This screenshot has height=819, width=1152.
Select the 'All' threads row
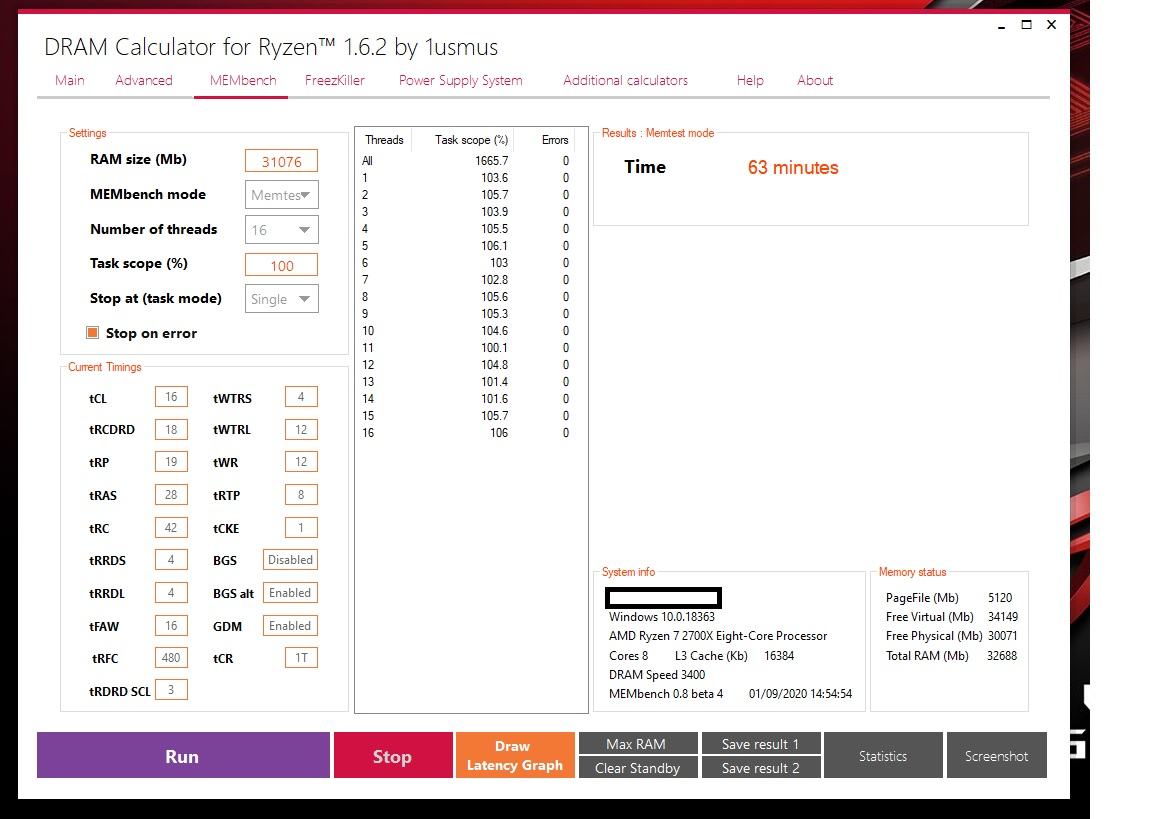point(466,161)
